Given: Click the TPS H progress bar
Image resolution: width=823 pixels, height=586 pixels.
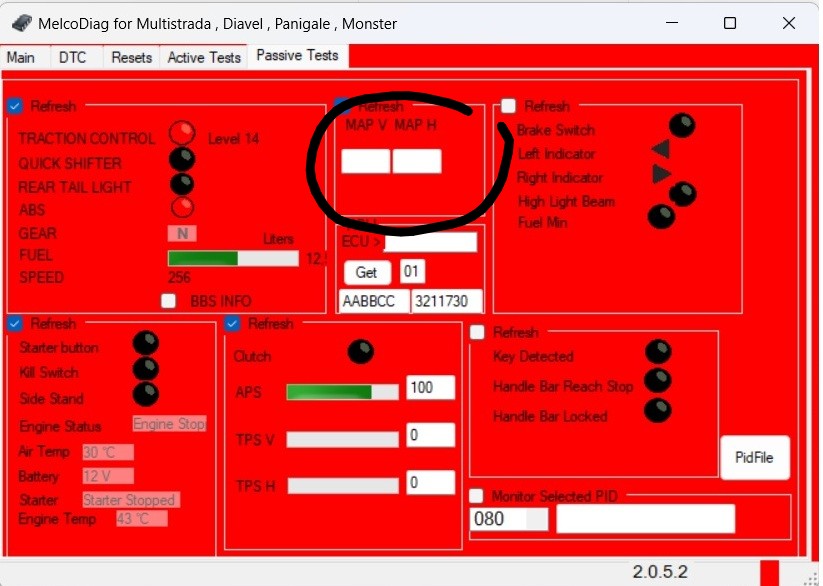Looking at the screenshot, I should pyautogui.click(x=343, y=486).
